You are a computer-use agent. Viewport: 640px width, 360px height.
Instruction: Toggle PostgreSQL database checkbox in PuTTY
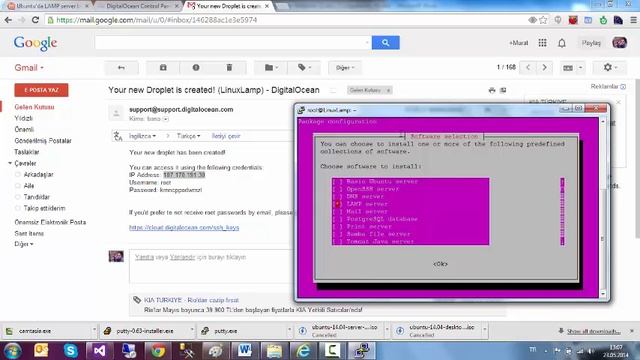tap(338, 219)
